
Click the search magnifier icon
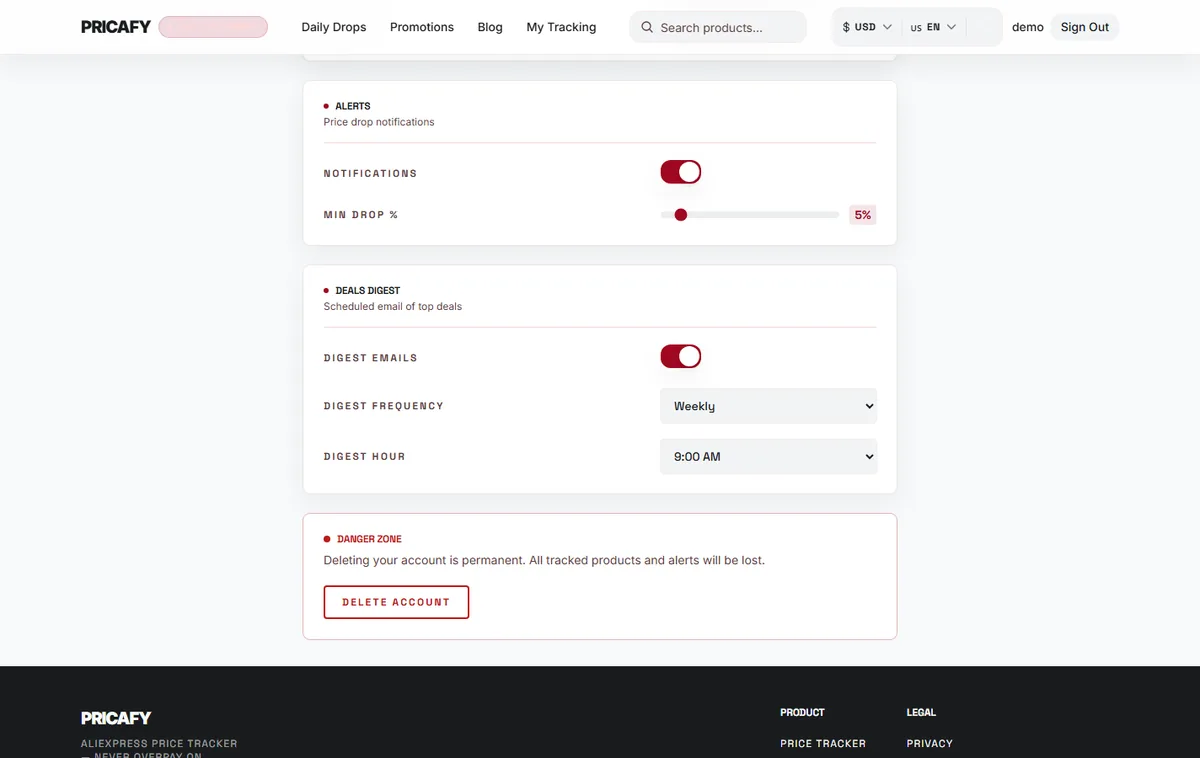click(647, 27)
